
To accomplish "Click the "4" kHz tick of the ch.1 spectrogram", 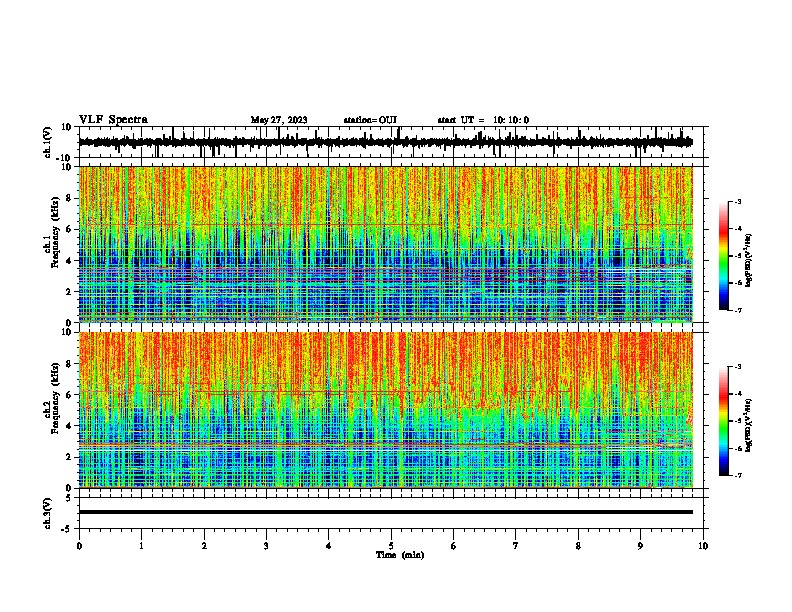I will click(69, 261).
